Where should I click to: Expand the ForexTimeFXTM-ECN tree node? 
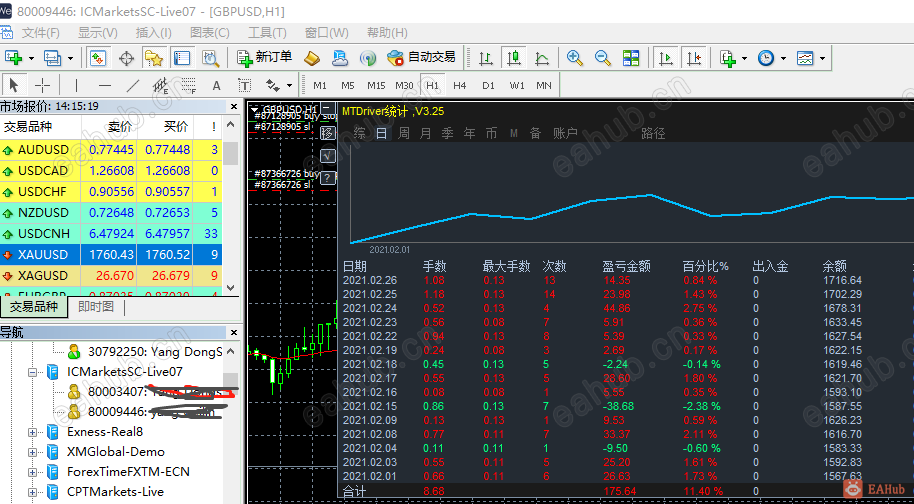coord(33,471)
